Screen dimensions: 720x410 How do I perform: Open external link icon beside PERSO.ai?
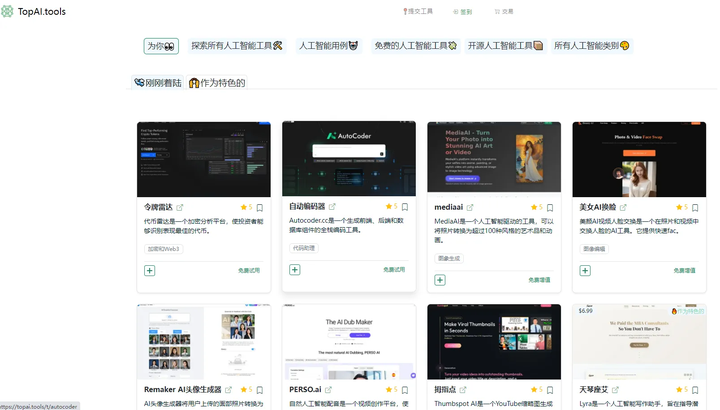[328, 390]
